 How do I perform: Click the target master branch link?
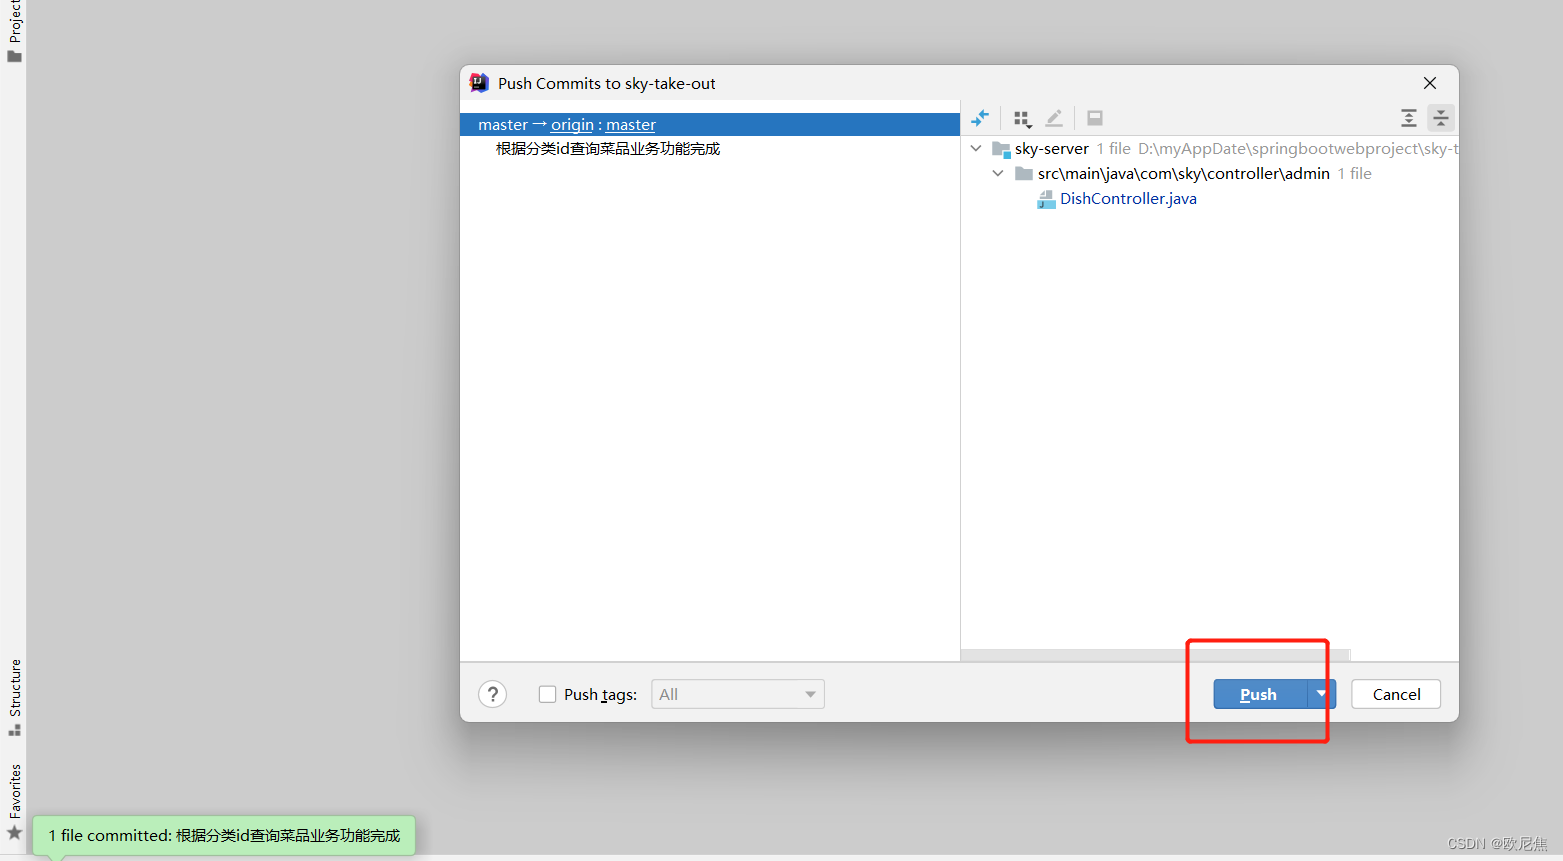pos(631,125)
